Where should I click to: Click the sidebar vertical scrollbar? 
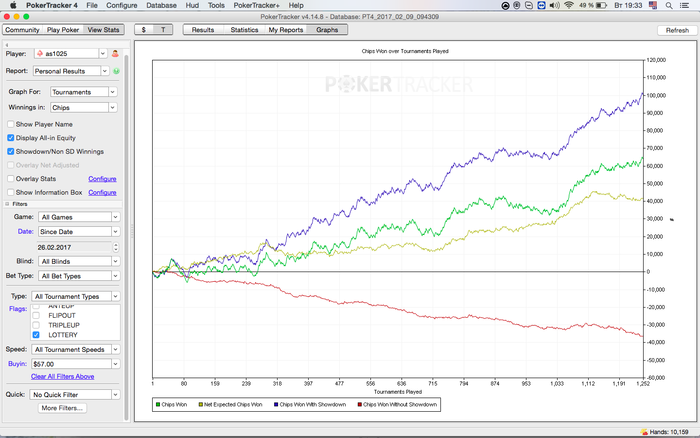click(126, 237)
